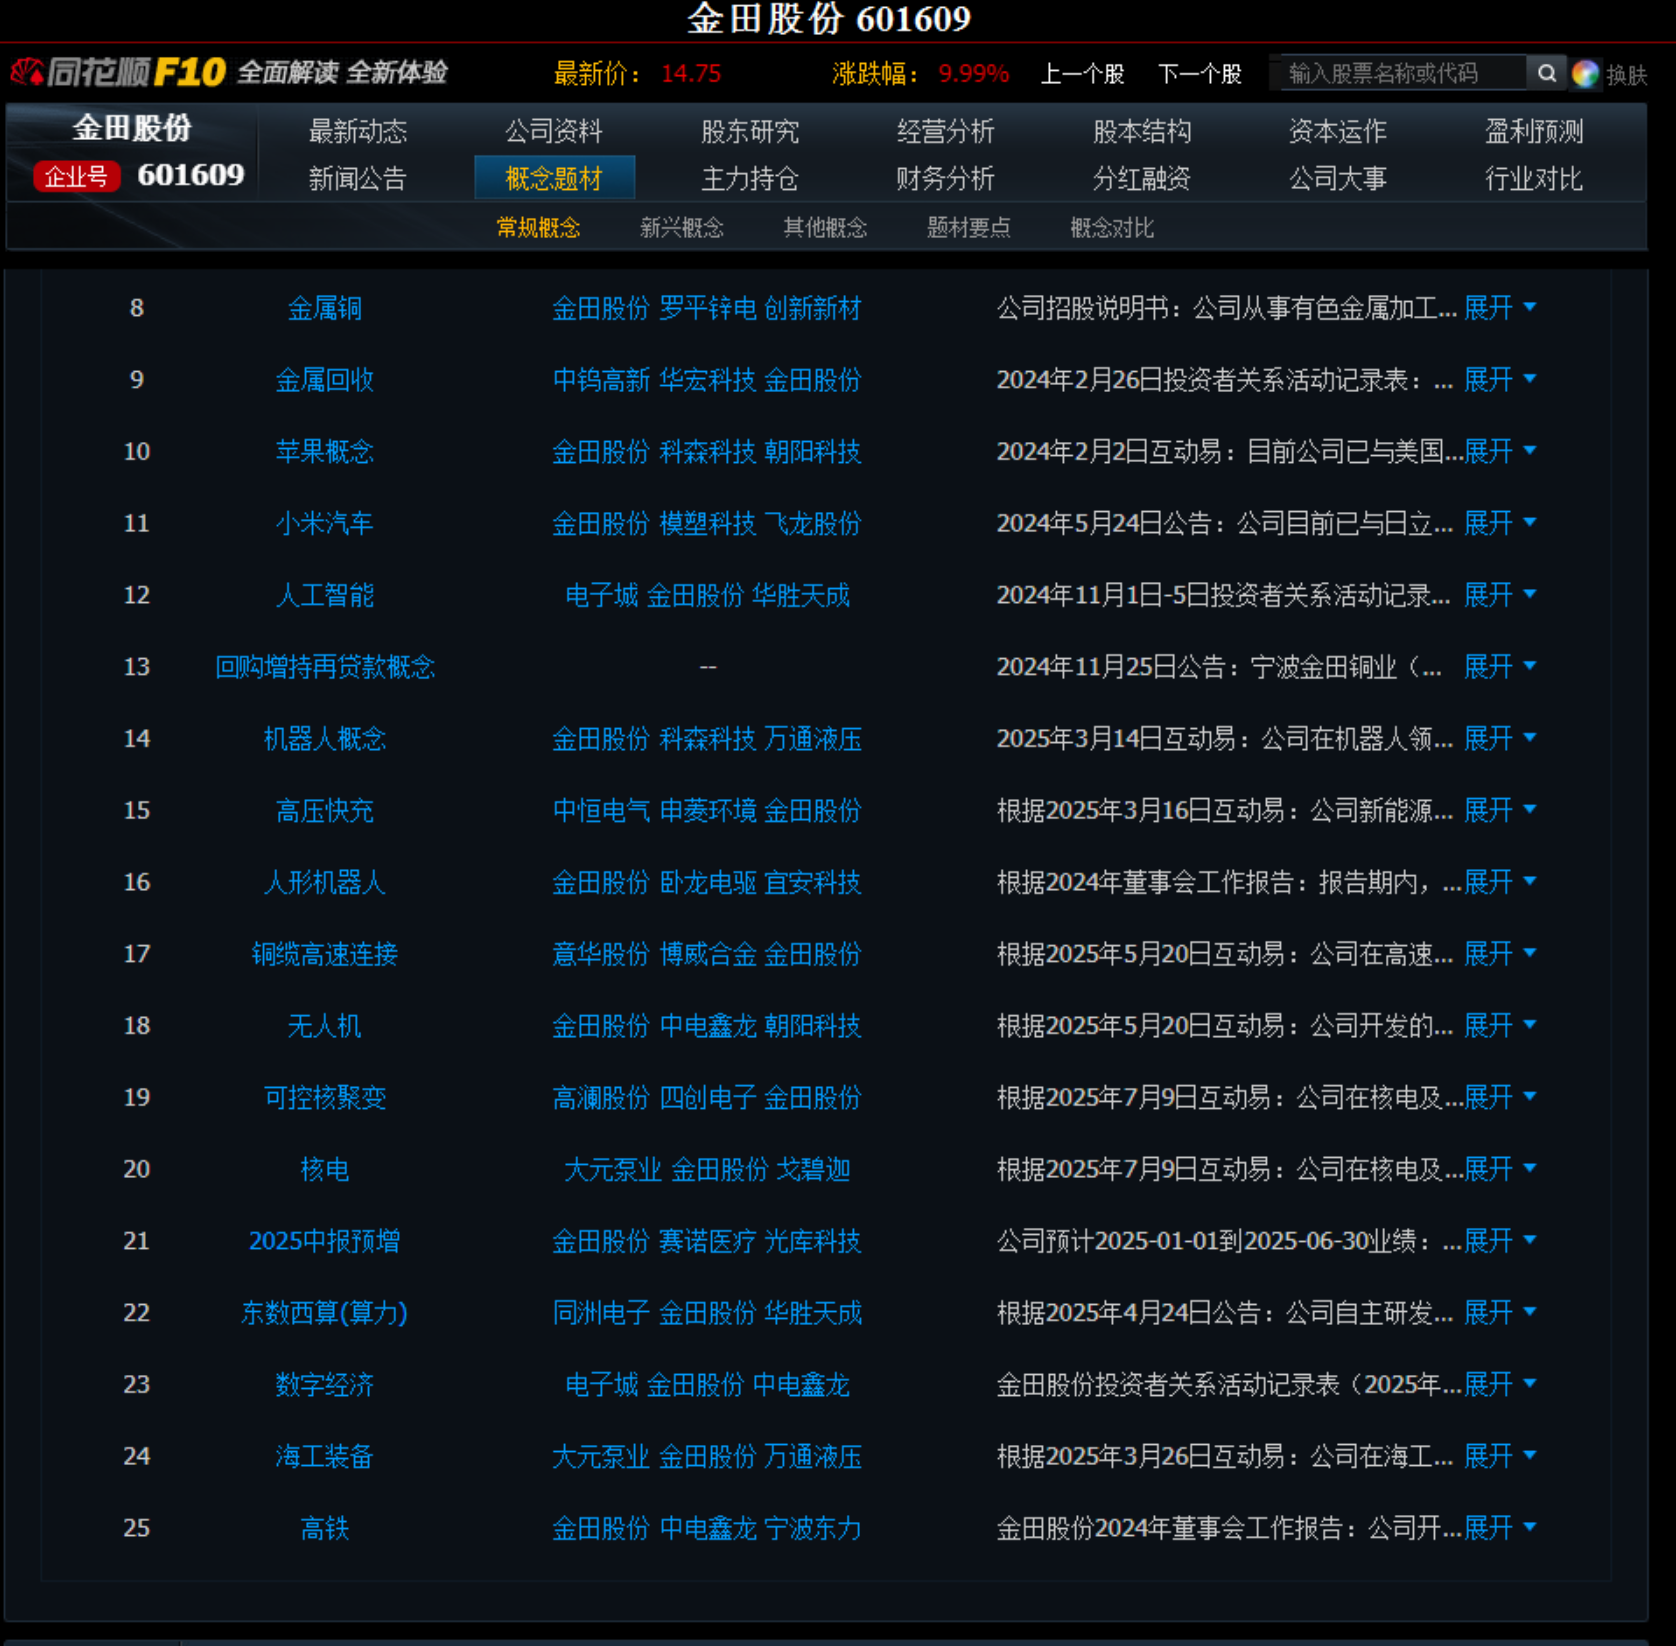Expand row 24 海工装备 details

(1499, 1457)
